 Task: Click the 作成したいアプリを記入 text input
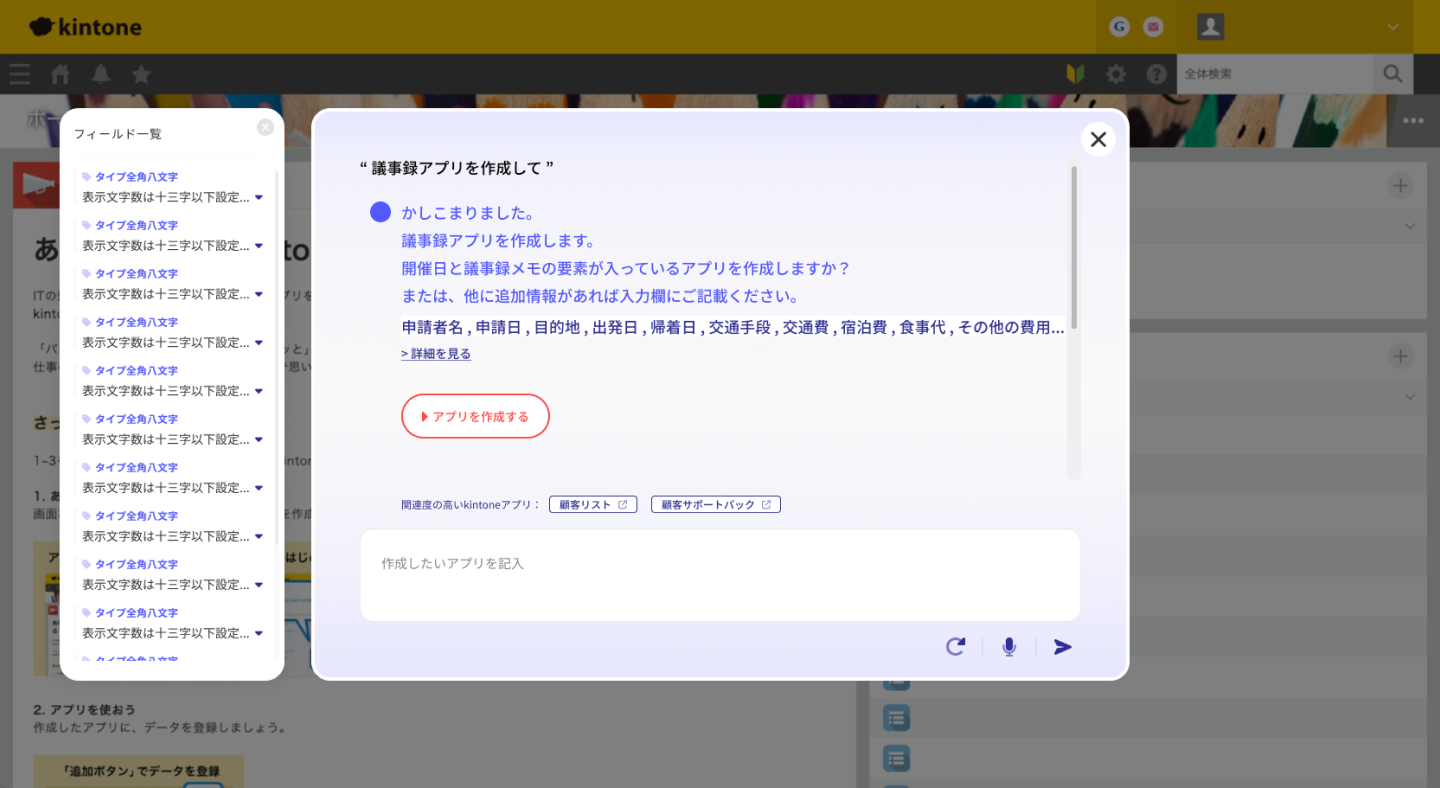pos(720,575)
